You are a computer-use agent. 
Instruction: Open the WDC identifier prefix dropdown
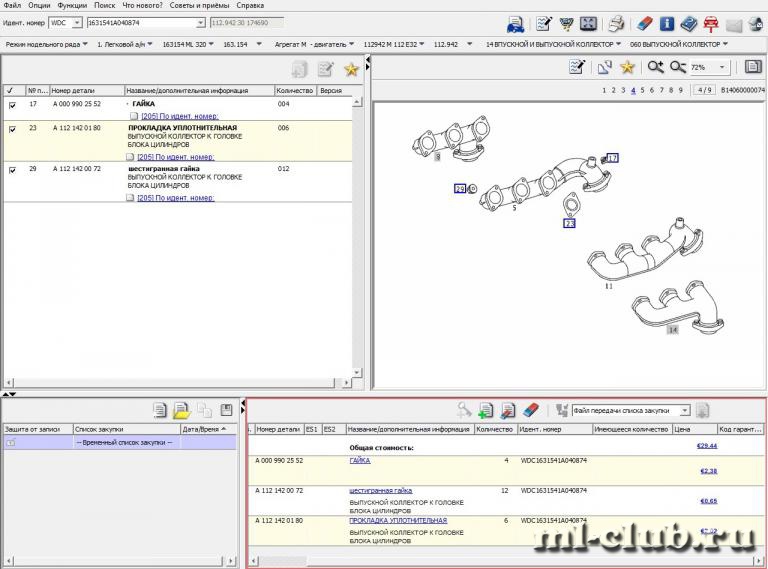tap(77, 22)
